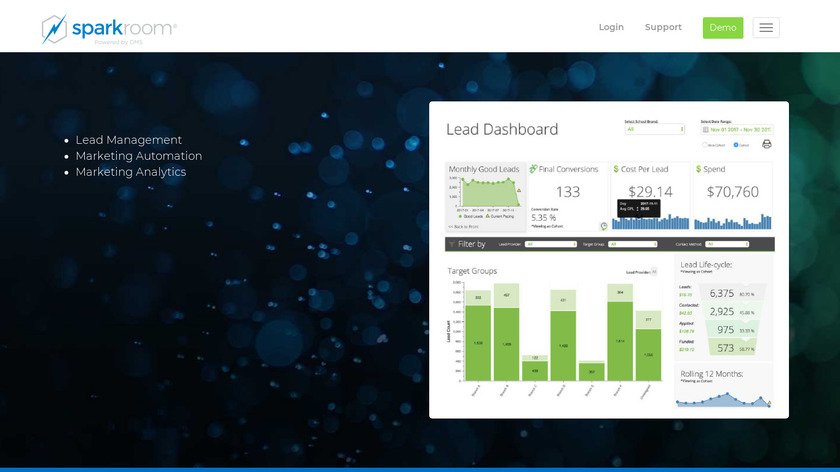Click the Lead Dashboard heading

click(502, 129)
